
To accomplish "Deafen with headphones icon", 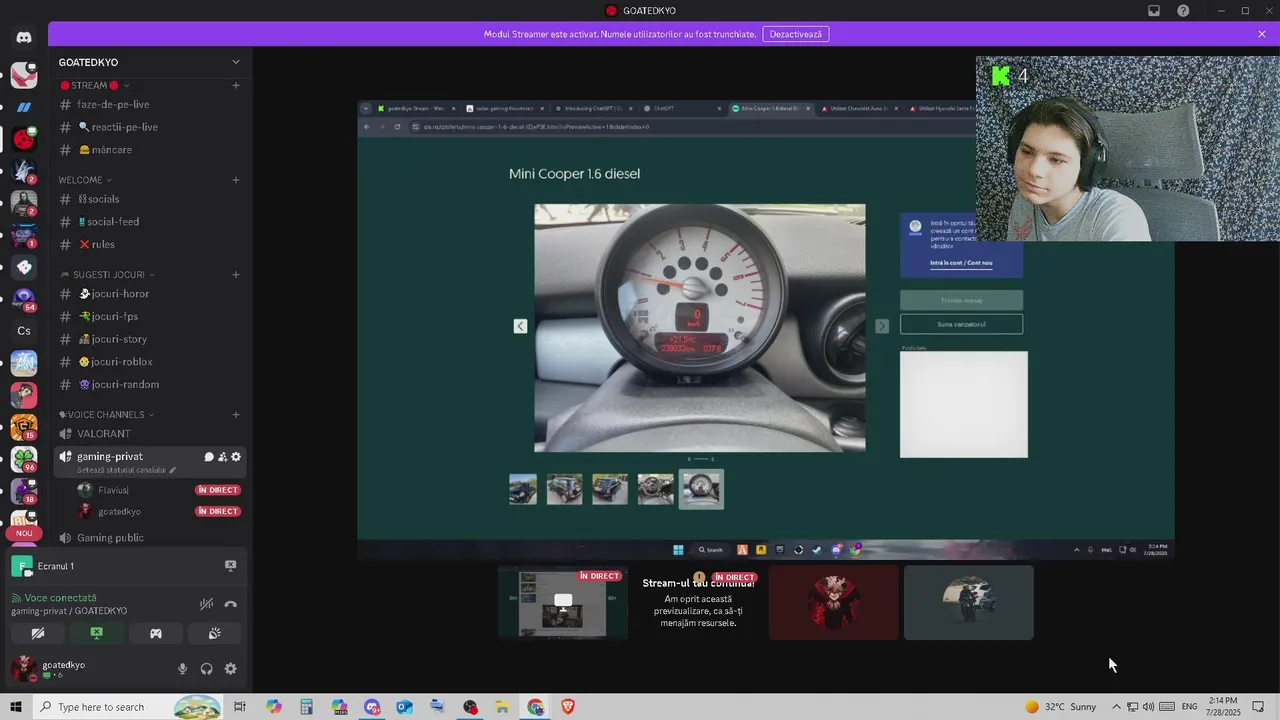I will pos(206,669).
